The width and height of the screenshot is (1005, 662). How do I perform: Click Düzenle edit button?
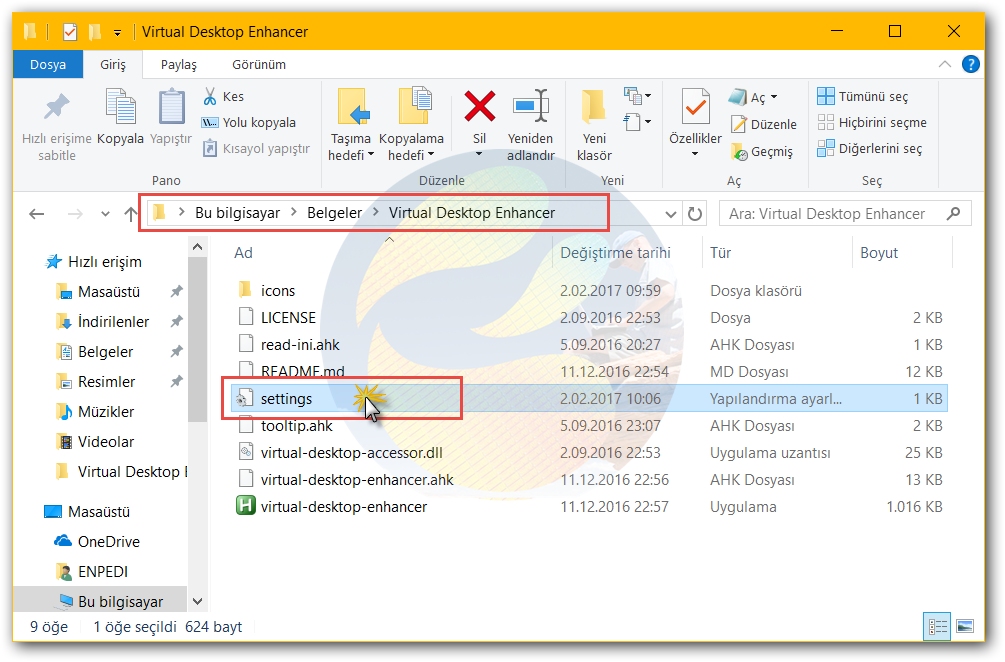pyautogui.click(x=763, y=124)
